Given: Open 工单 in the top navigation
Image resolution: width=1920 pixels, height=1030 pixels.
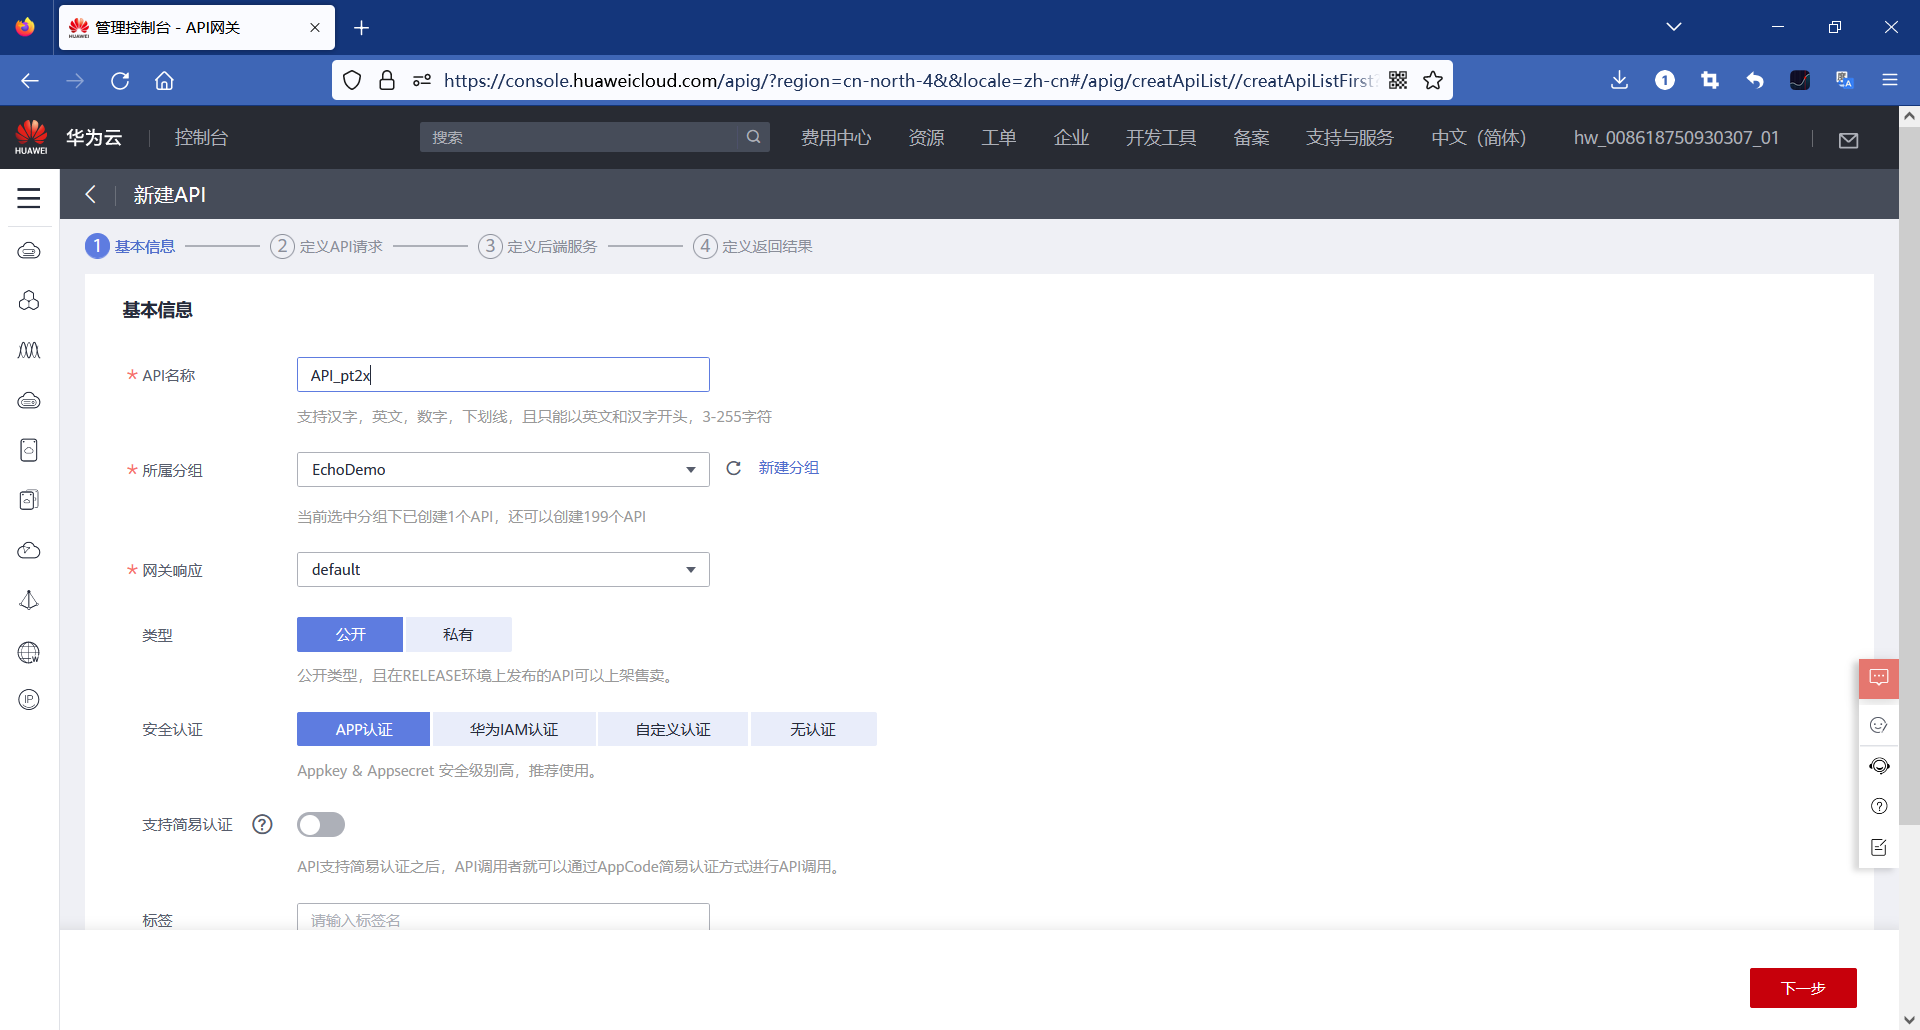Looking at the screenshot, I should tap(998, 138).
